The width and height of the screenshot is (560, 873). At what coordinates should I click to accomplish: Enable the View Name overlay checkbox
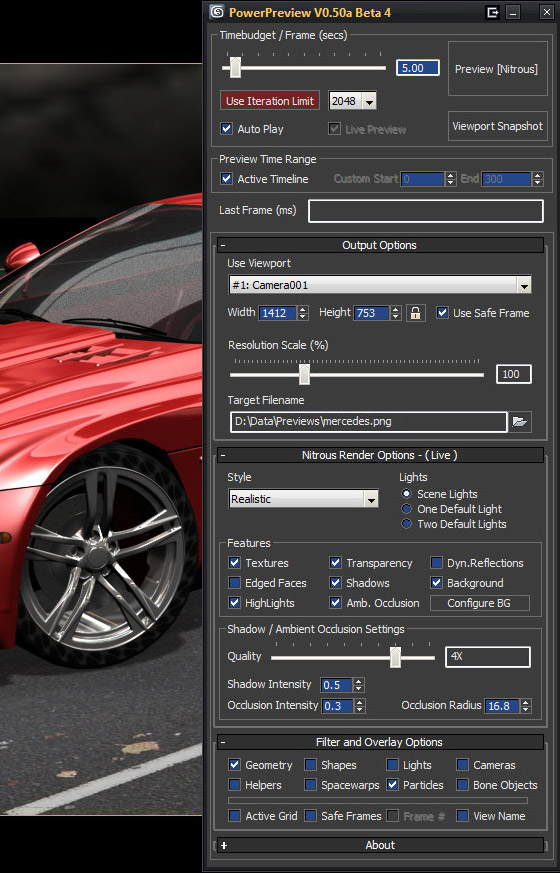pos(463,816)
